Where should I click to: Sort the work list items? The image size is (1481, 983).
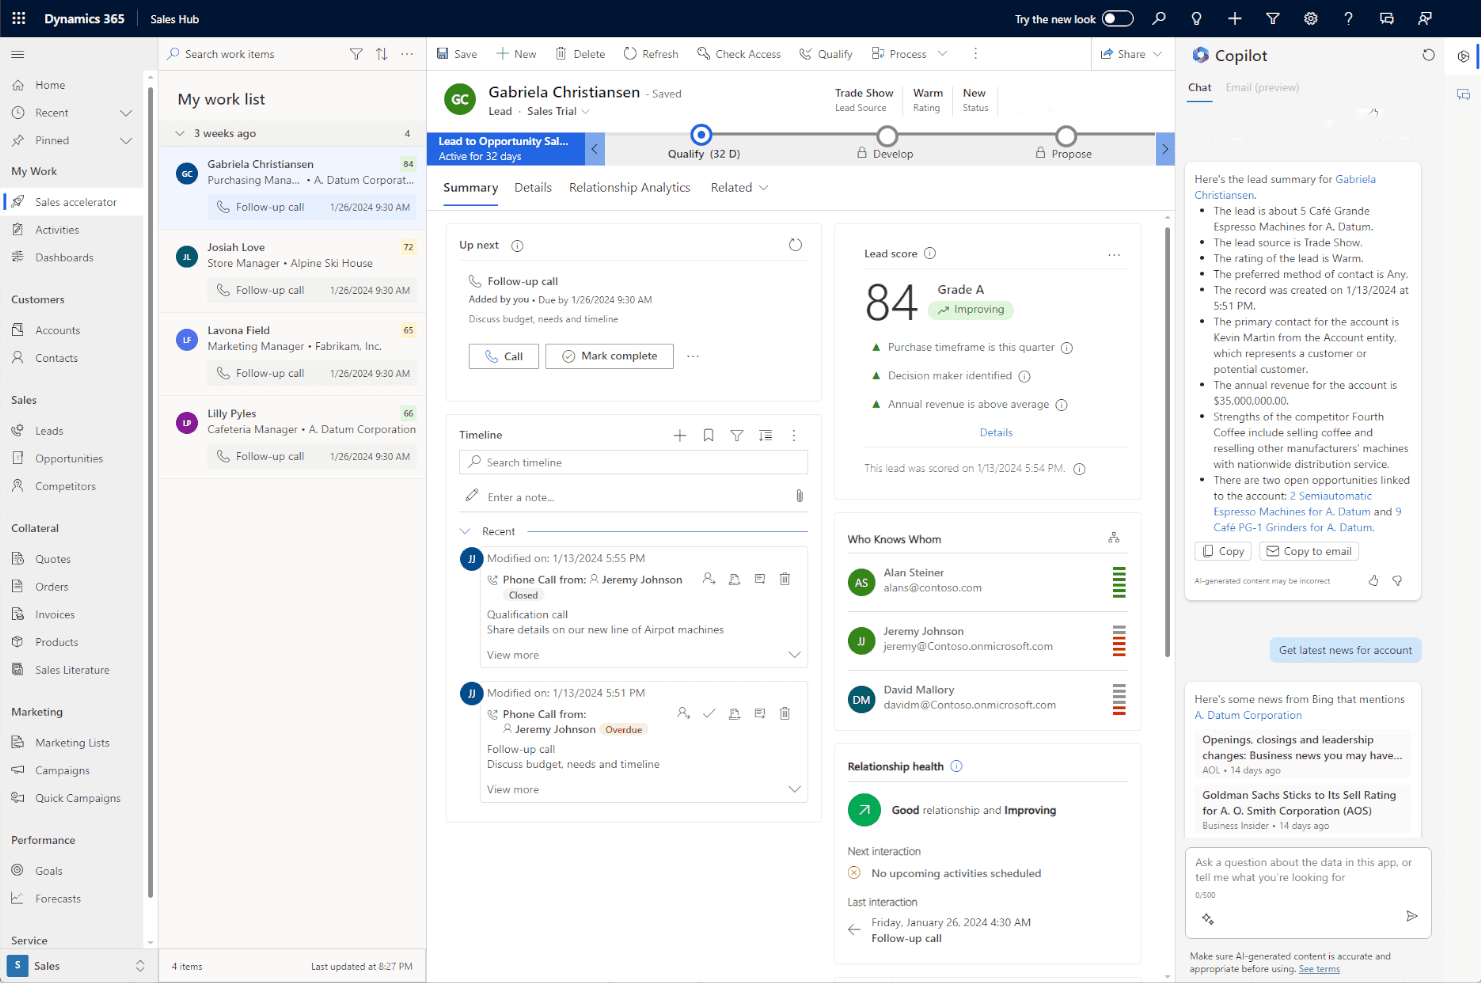(x=382, y=54)
